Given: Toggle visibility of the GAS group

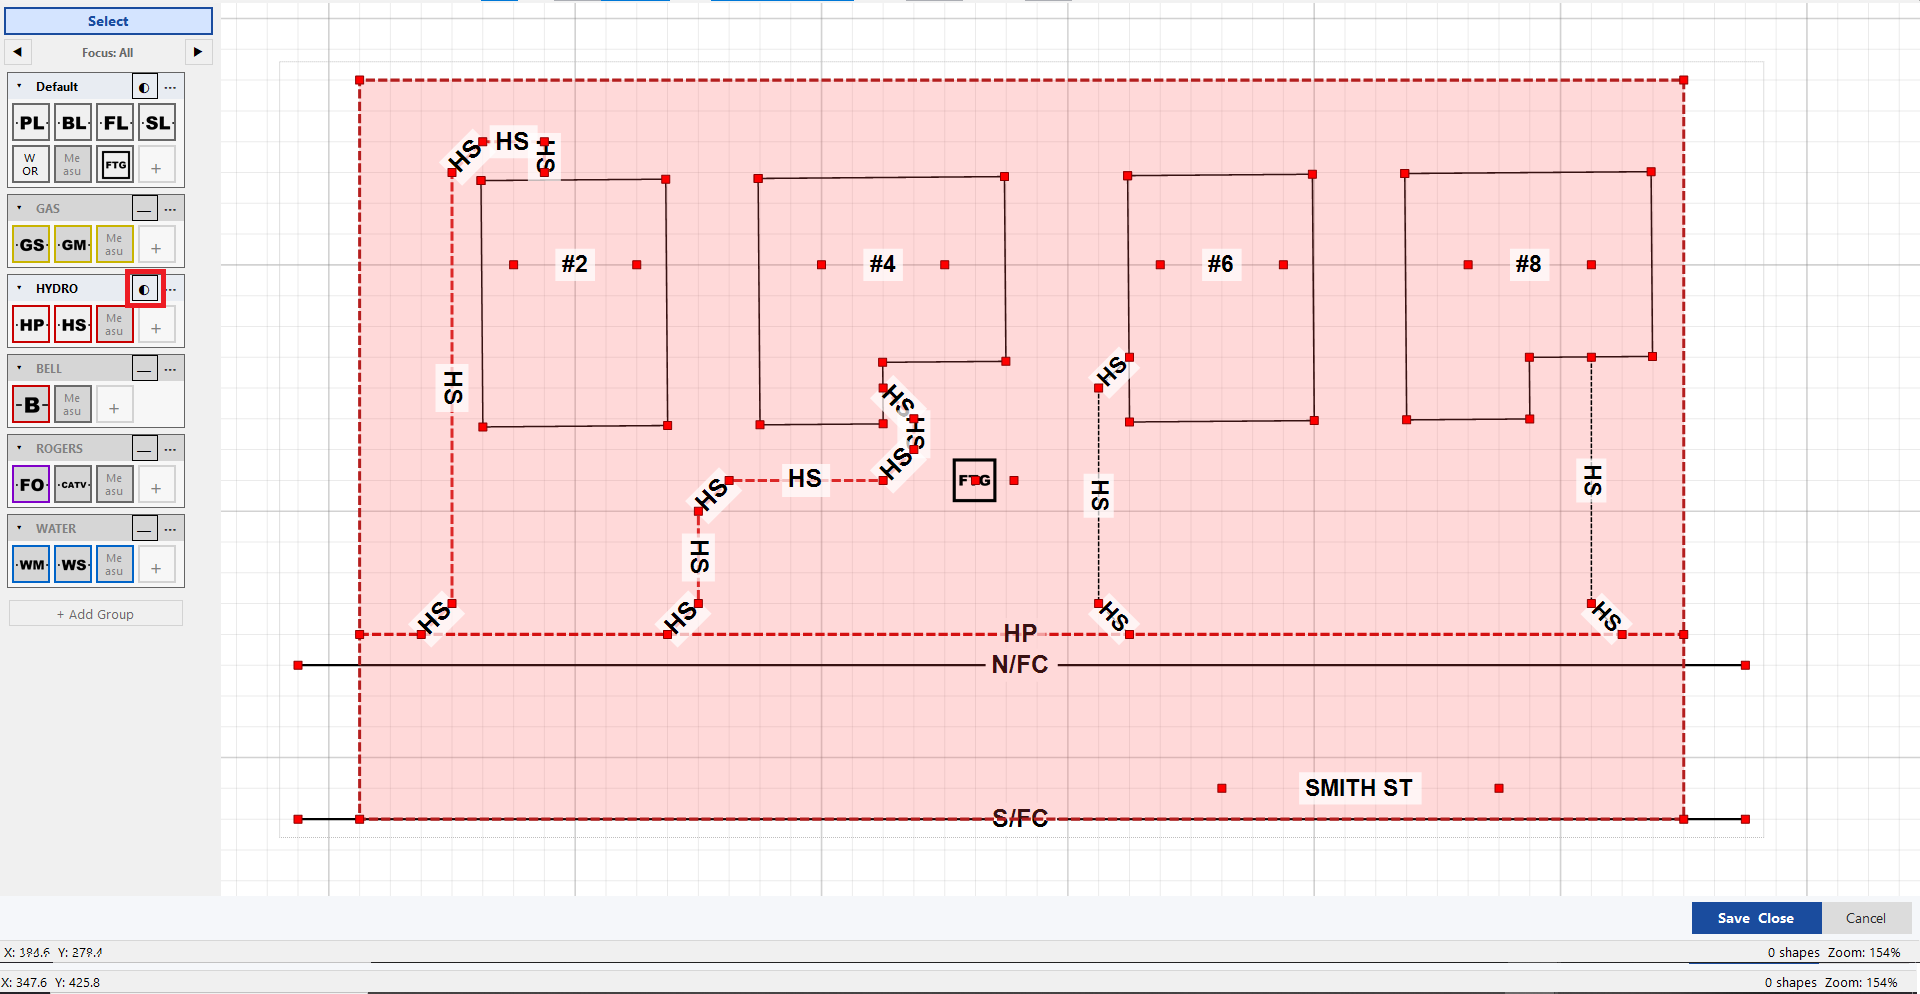Looking at the screenshot, I should (x=145, y=208).
